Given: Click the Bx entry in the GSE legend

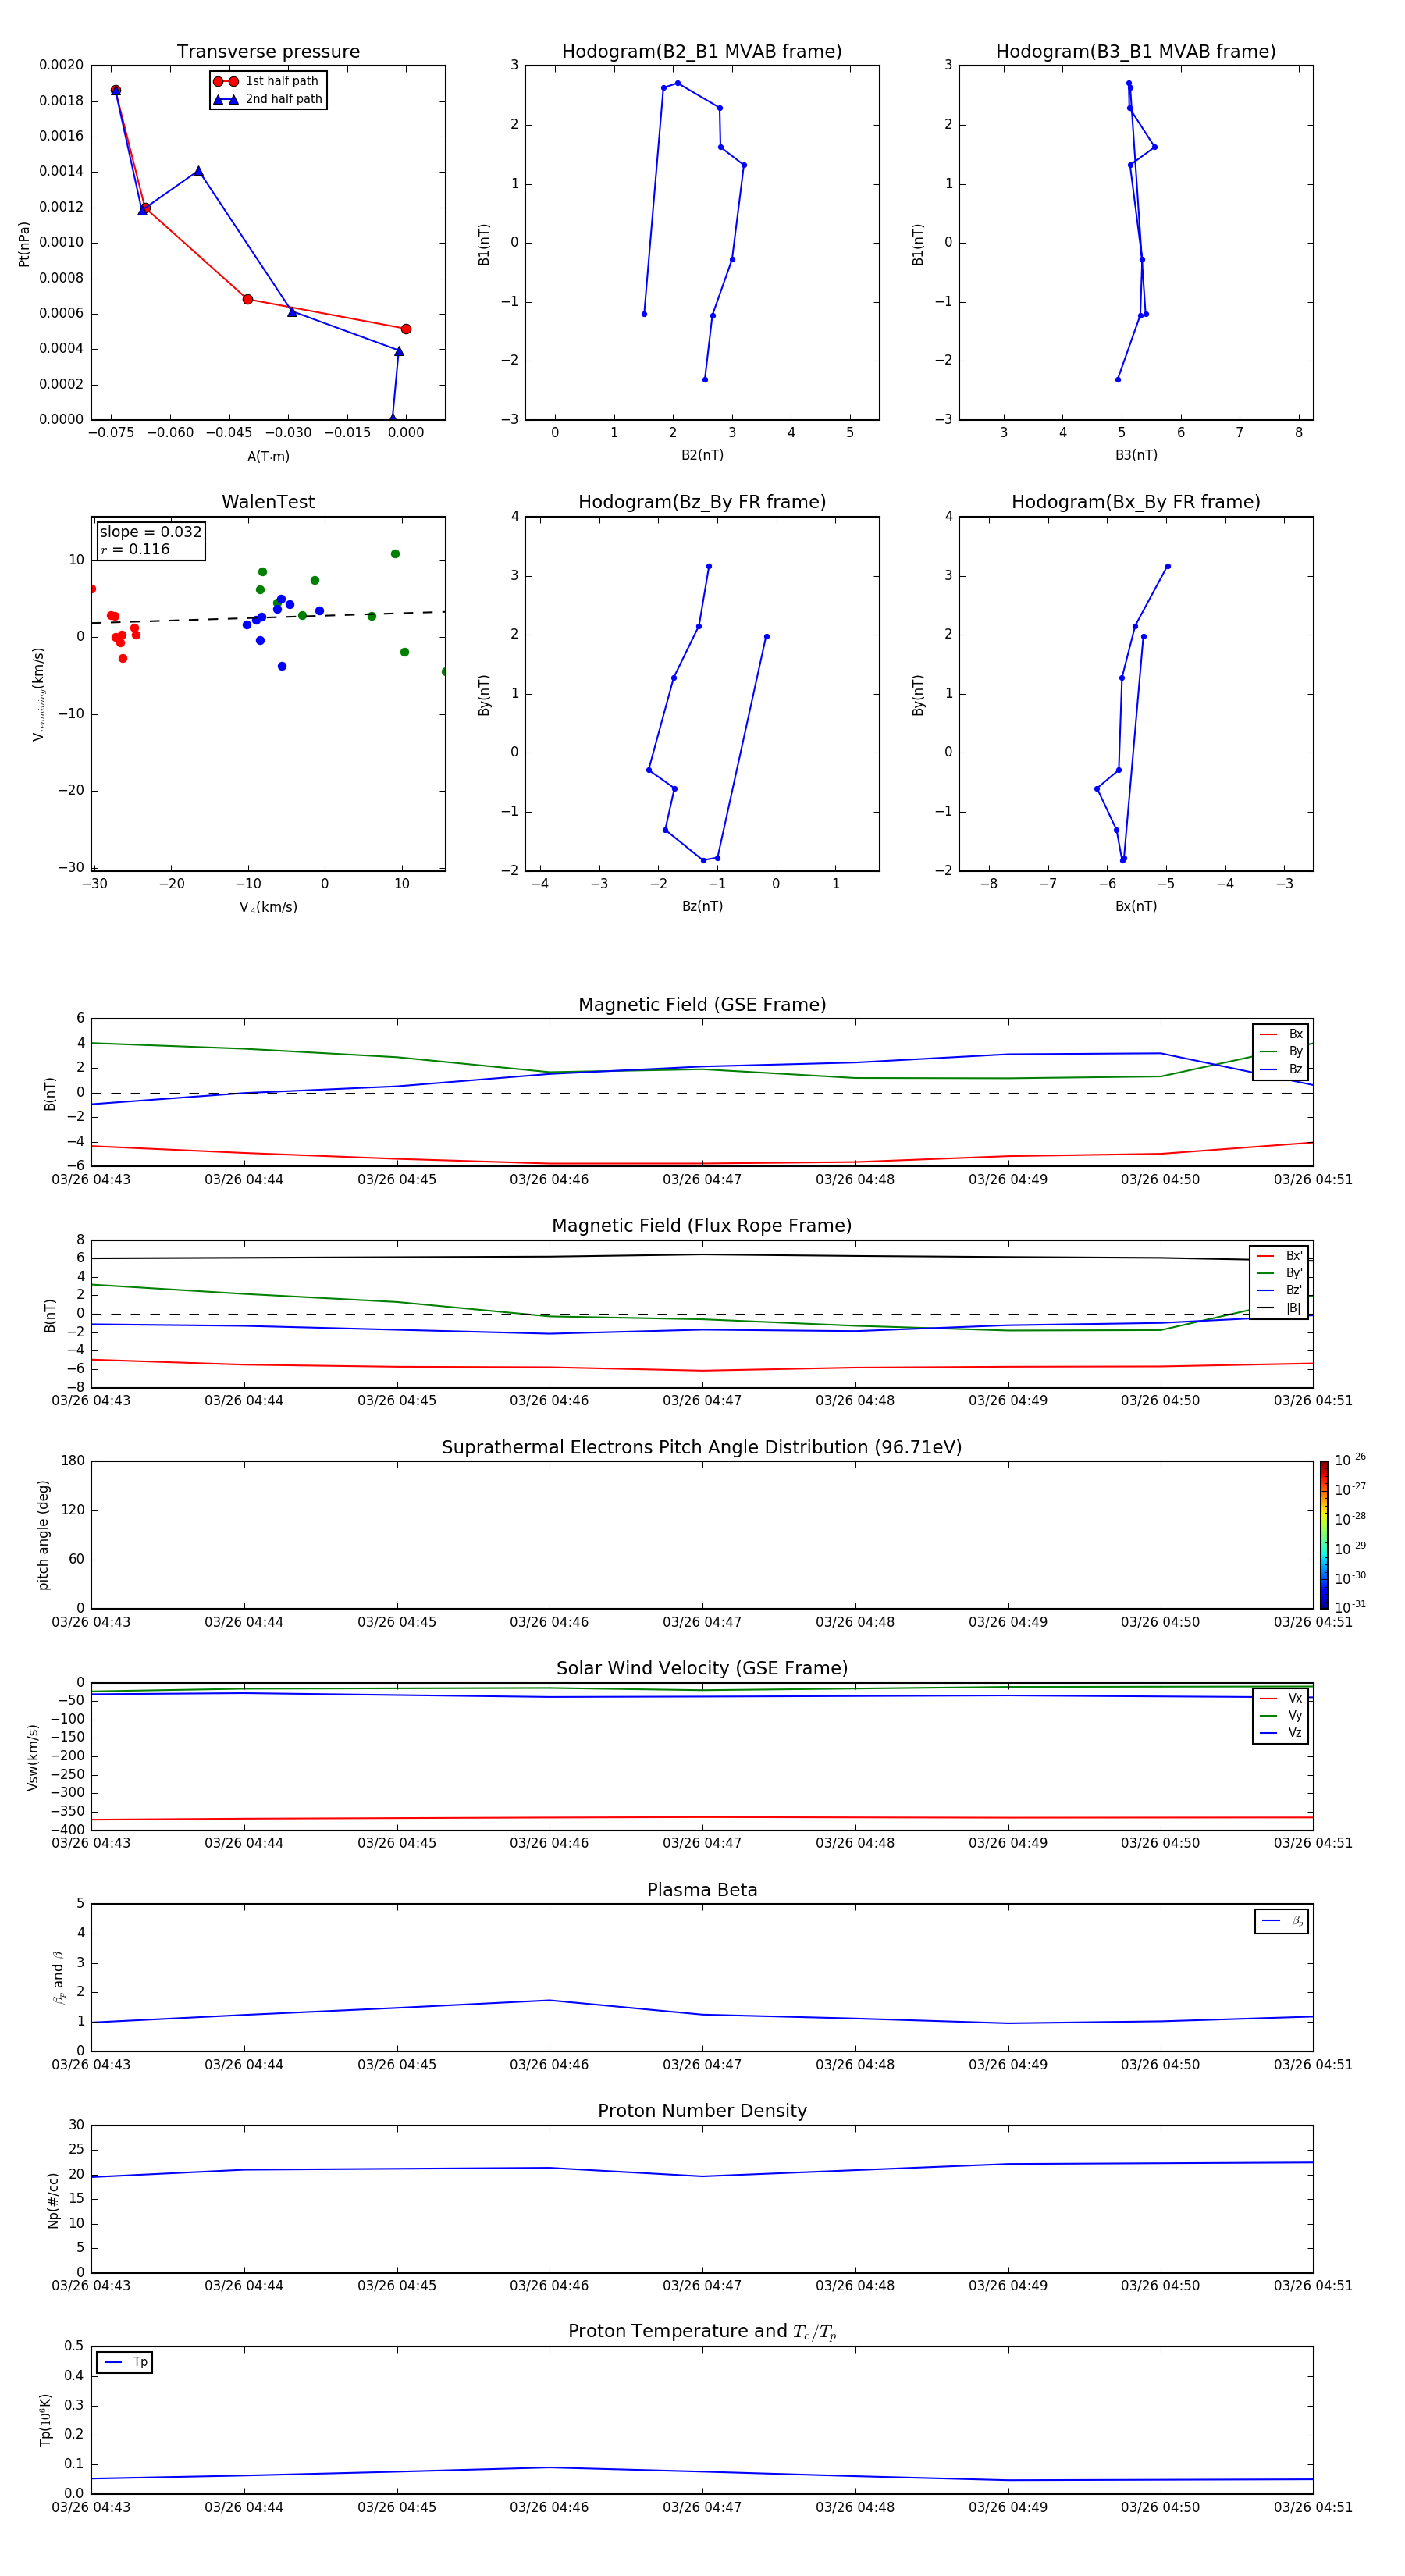Looking at the screenshot, I should (1281, 1034).
